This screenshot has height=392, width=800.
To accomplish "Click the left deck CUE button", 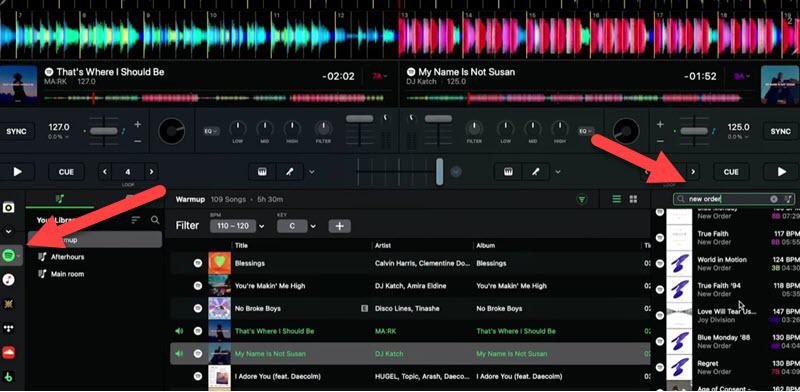I will 66,172.
